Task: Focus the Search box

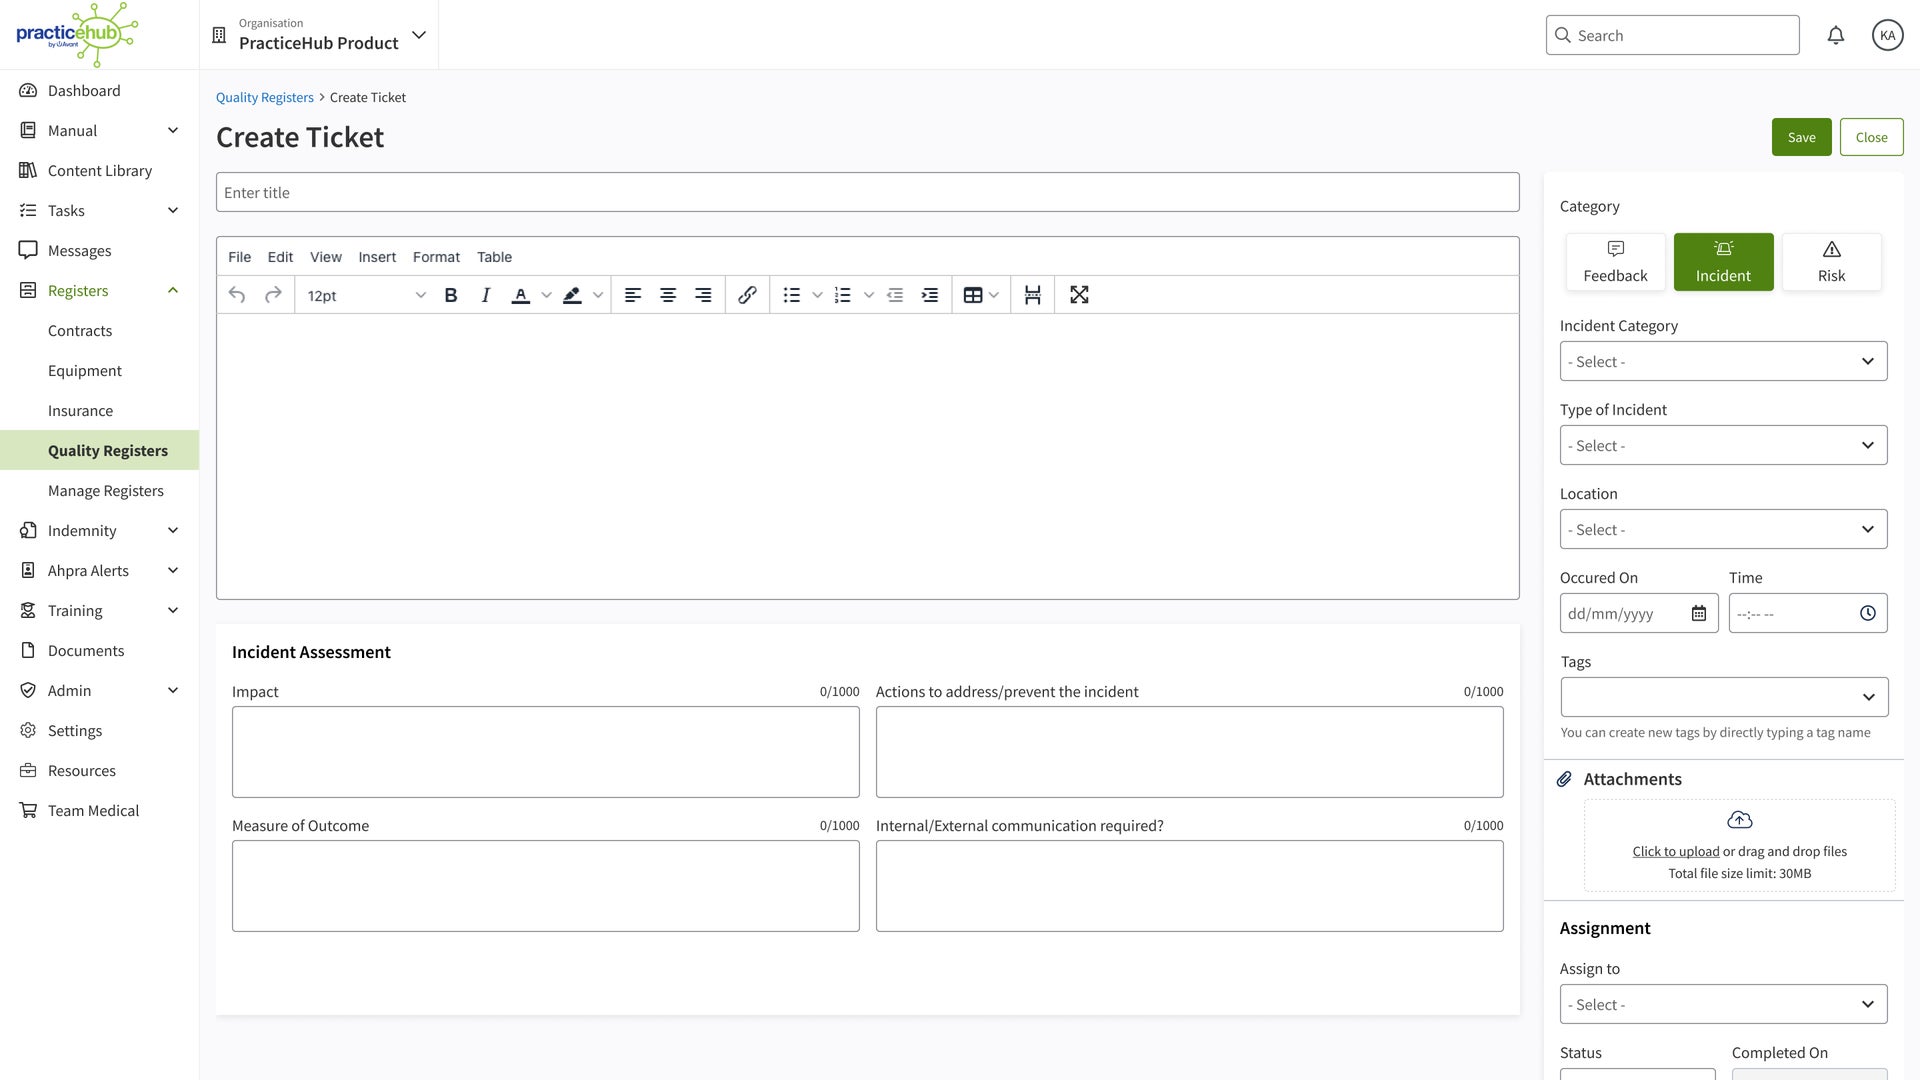Action: point(1672,35)
